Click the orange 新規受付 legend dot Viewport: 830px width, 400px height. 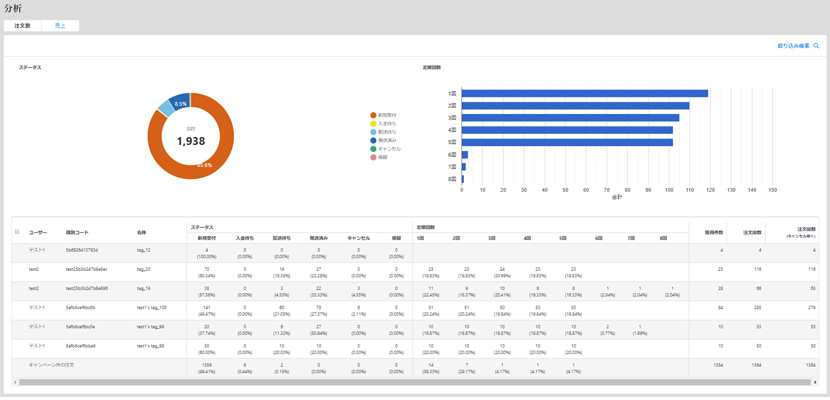click(372, 115)
